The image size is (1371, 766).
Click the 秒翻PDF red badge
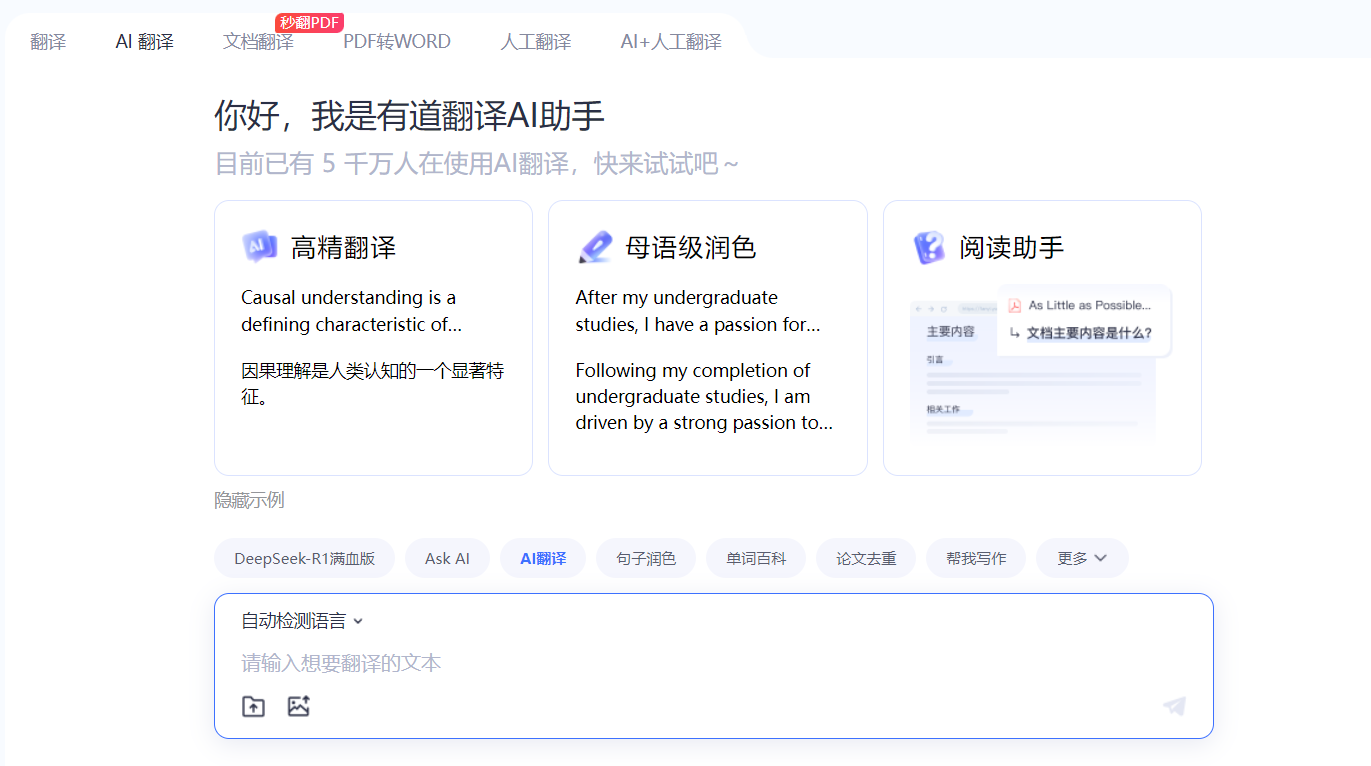pyautogui.click(x=309, y=23)
